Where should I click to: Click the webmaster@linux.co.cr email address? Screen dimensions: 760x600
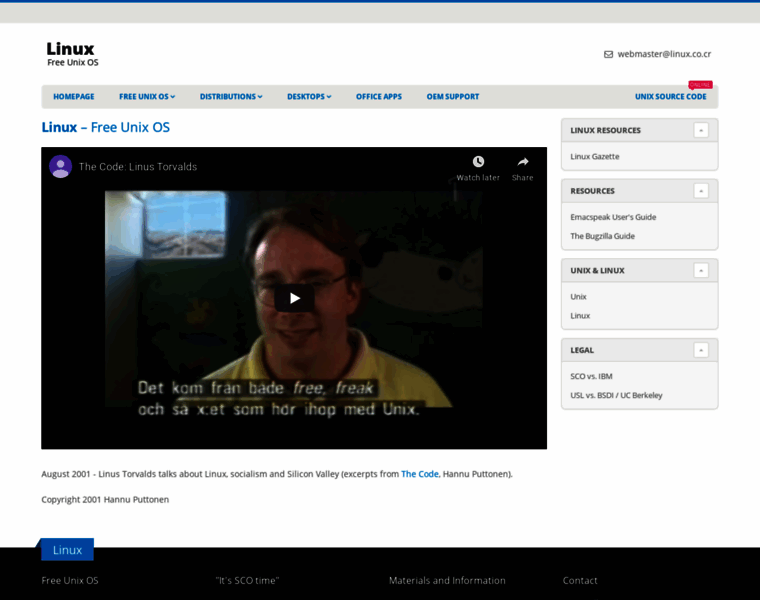tap(664, 54)
